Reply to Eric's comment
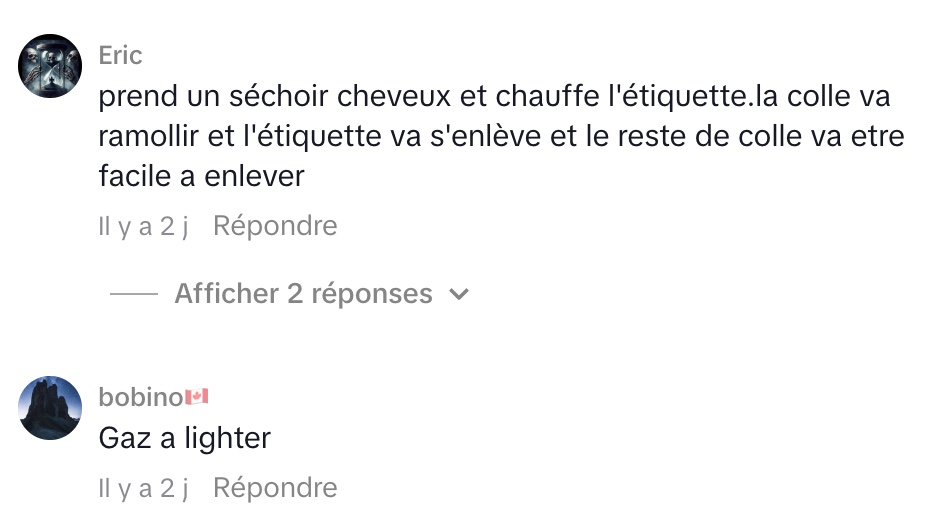This screenshot has width=936, height=528. pyautogui.click(x=275, y=226)
